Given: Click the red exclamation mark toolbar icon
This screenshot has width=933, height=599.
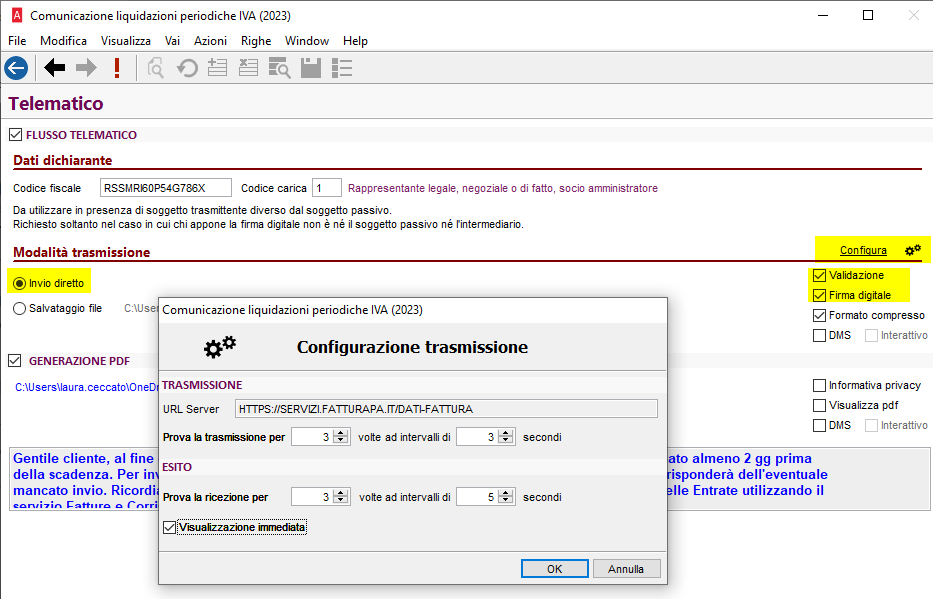Looking at the screenshot, I should [117, 68].
